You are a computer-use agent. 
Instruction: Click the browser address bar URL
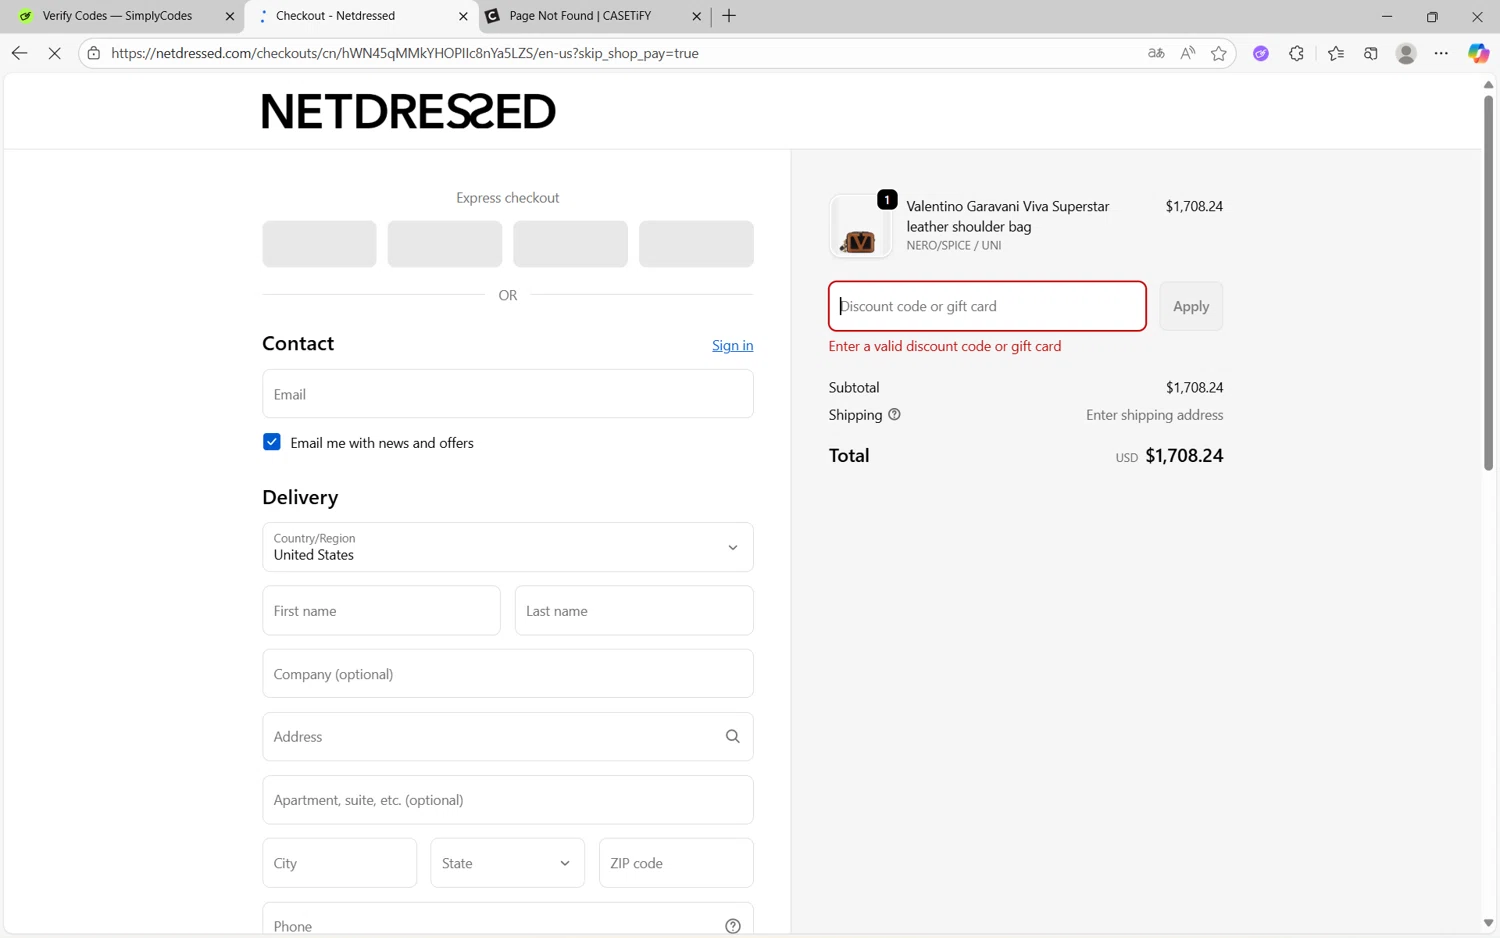(x=405, y=53)
